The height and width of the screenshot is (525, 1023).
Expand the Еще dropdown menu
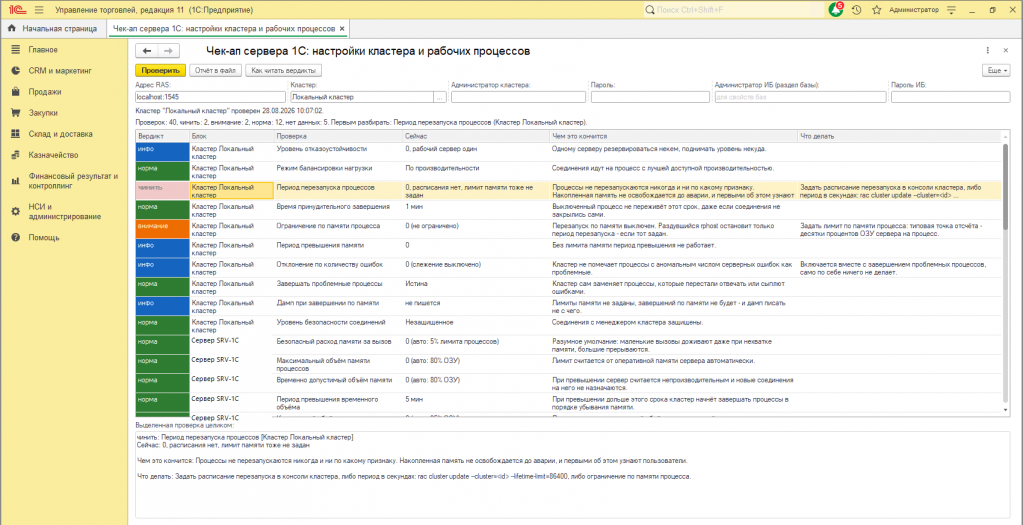(996, 70)
